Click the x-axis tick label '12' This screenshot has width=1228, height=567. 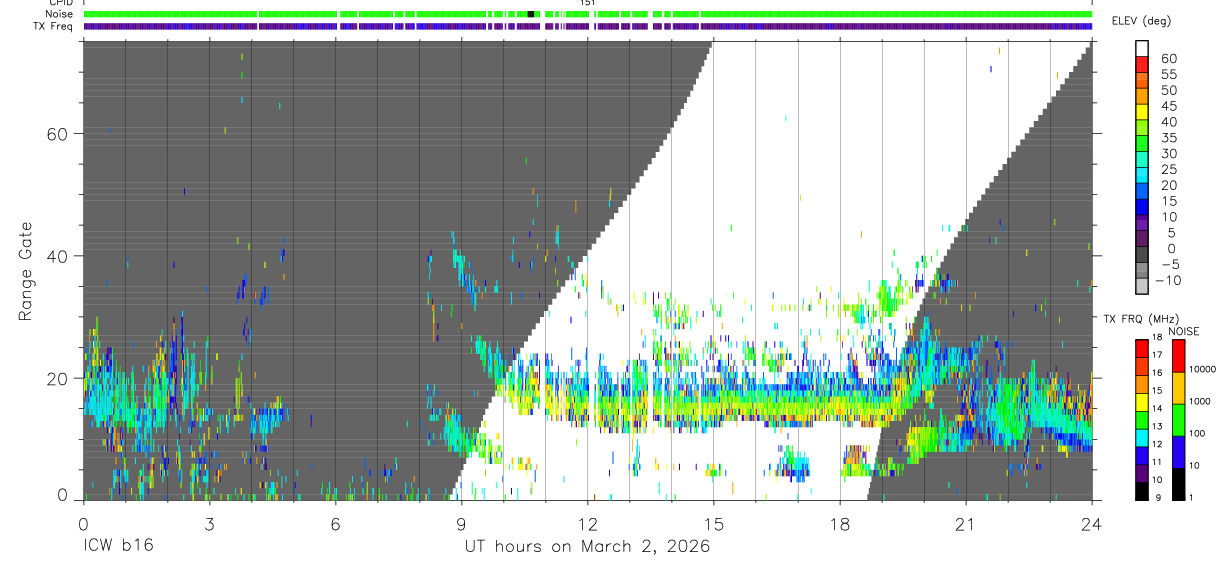587,524
